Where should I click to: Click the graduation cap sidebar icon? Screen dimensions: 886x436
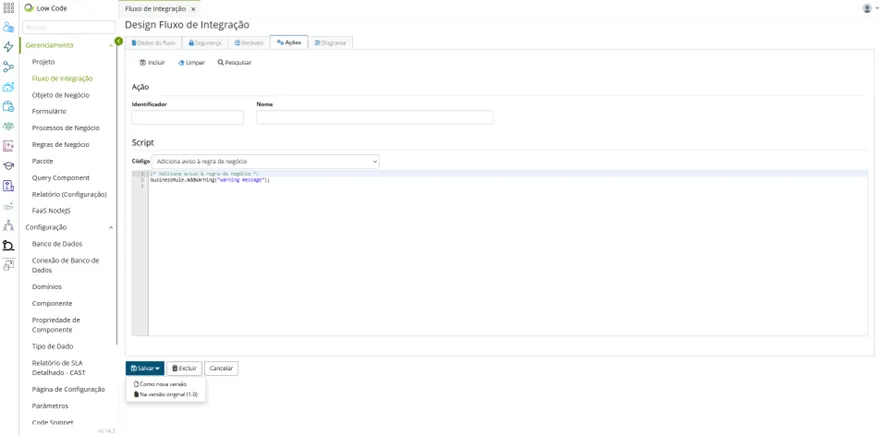tap(8, 165)
